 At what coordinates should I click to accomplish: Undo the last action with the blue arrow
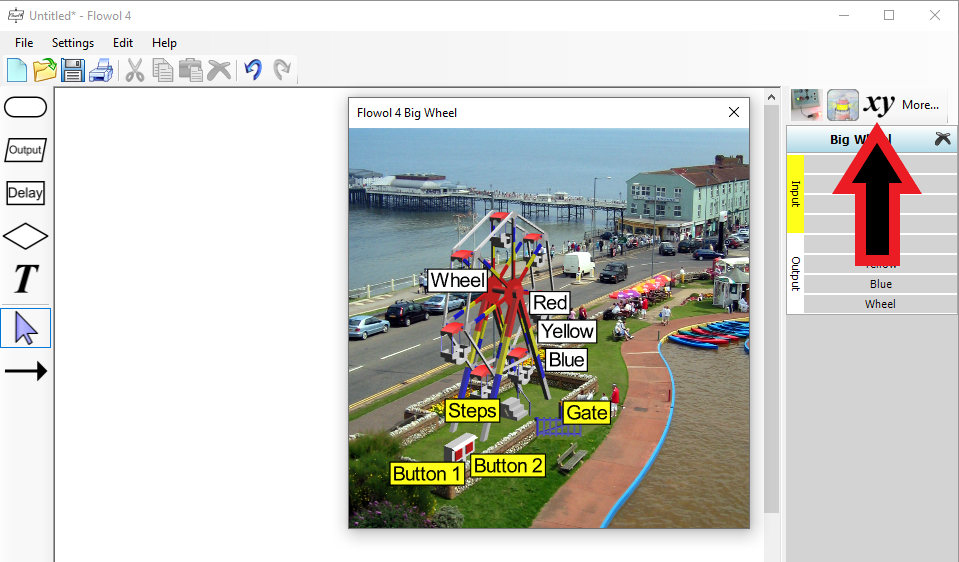(253, 70)
